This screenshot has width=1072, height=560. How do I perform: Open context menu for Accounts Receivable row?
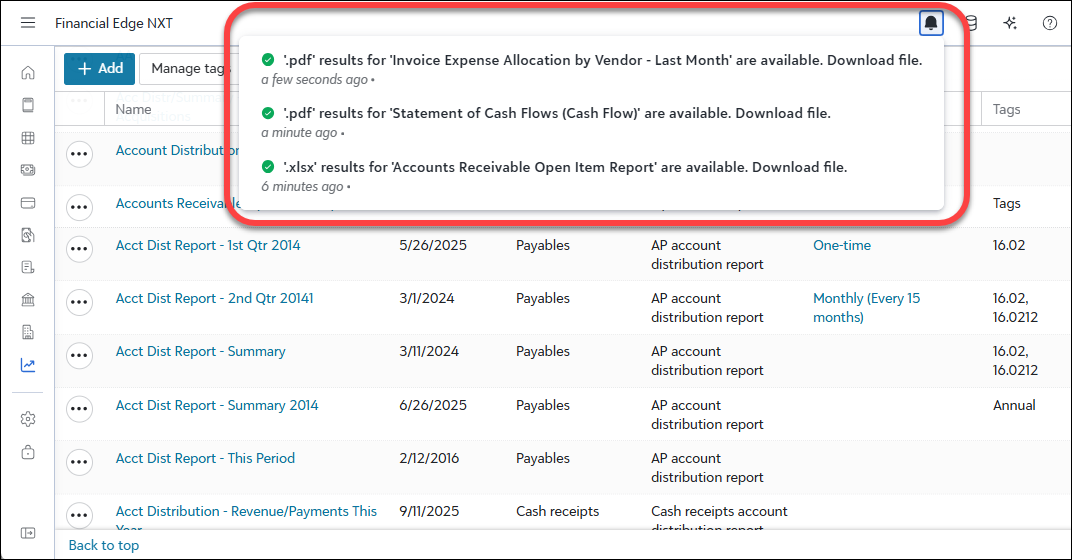[79, 207]
